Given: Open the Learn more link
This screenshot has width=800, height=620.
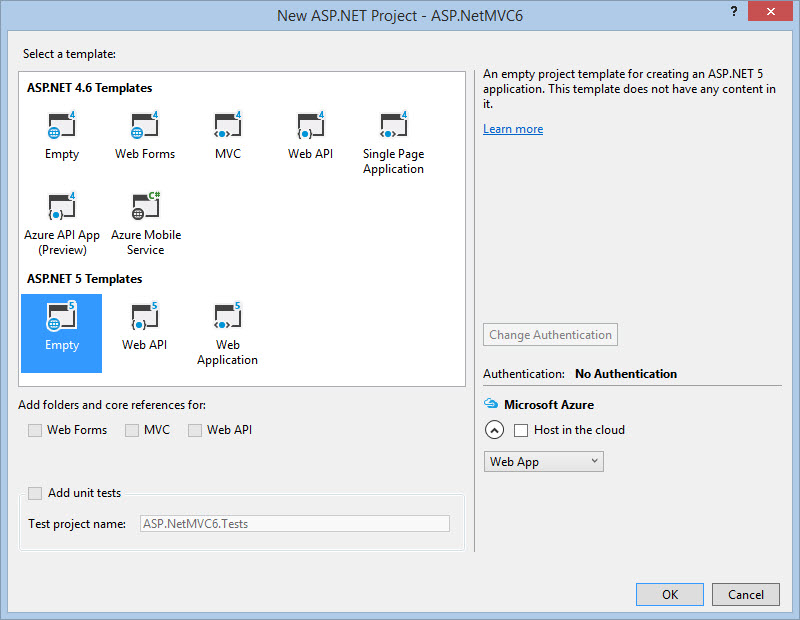Looking at the screenshot, I should click(x=513, y=129).
